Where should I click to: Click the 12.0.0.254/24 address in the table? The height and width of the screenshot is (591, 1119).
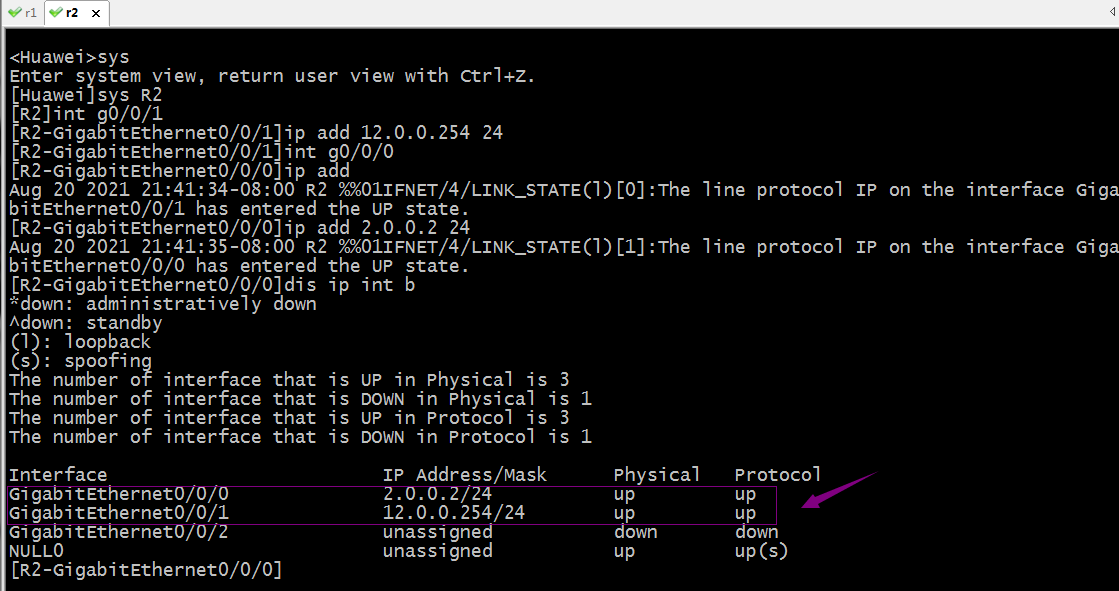coord(454,513)
